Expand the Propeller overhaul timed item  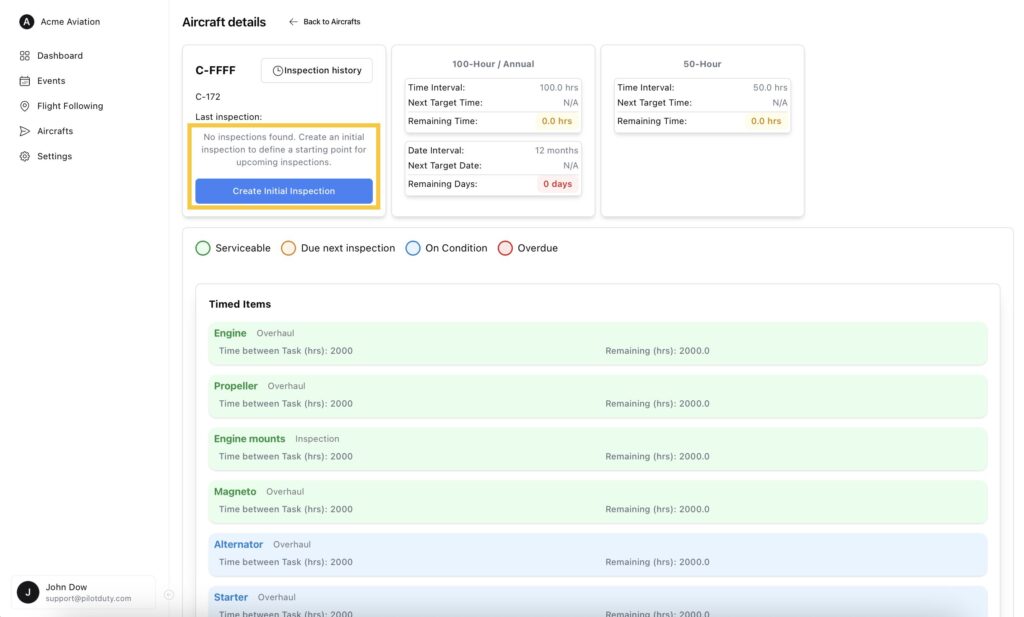[597, 395]
